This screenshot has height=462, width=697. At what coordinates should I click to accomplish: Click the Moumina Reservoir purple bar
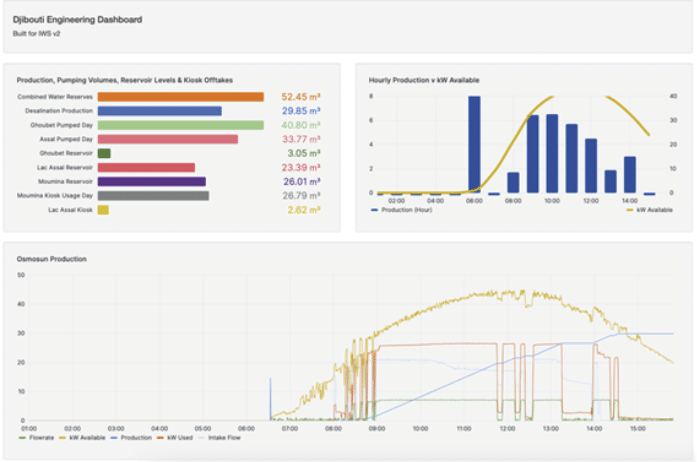(x=151, y=182)
